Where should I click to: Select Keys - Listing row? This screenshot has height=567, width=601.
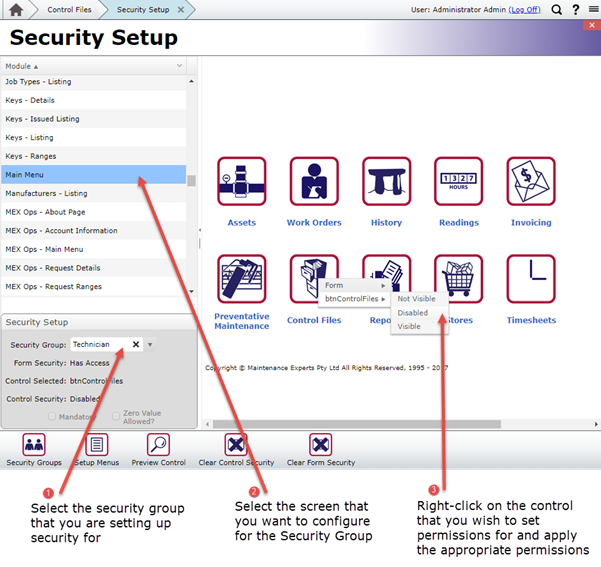coord(94,137)
